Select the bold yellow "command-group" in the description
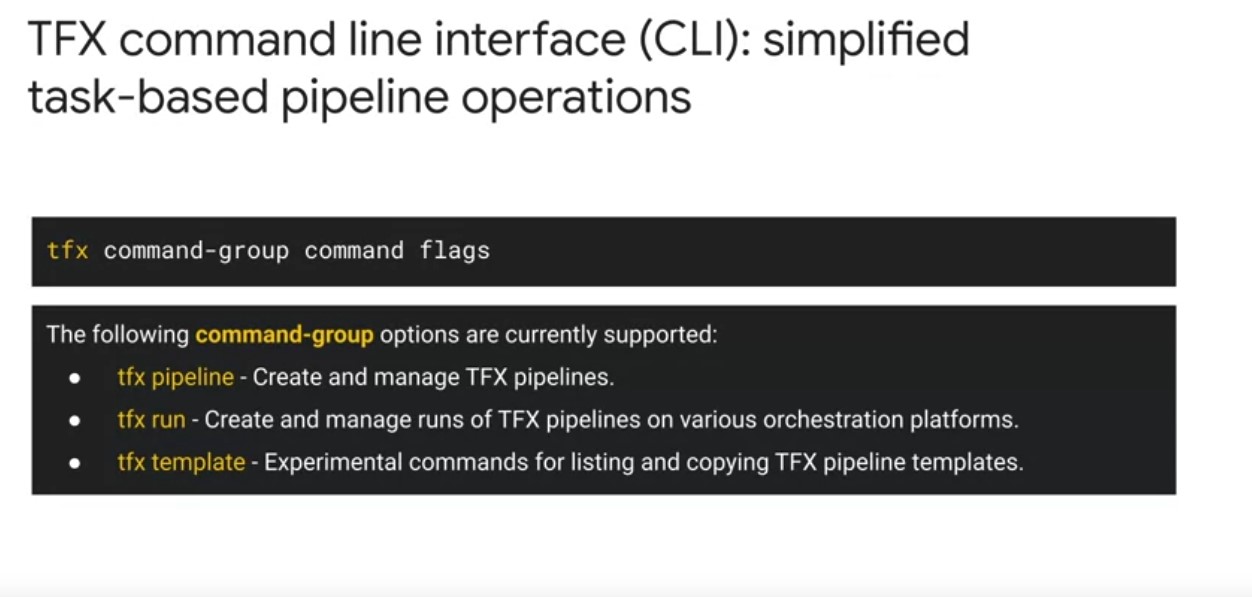This screenshot has width=1252, height=597. (x=284, y=334)
